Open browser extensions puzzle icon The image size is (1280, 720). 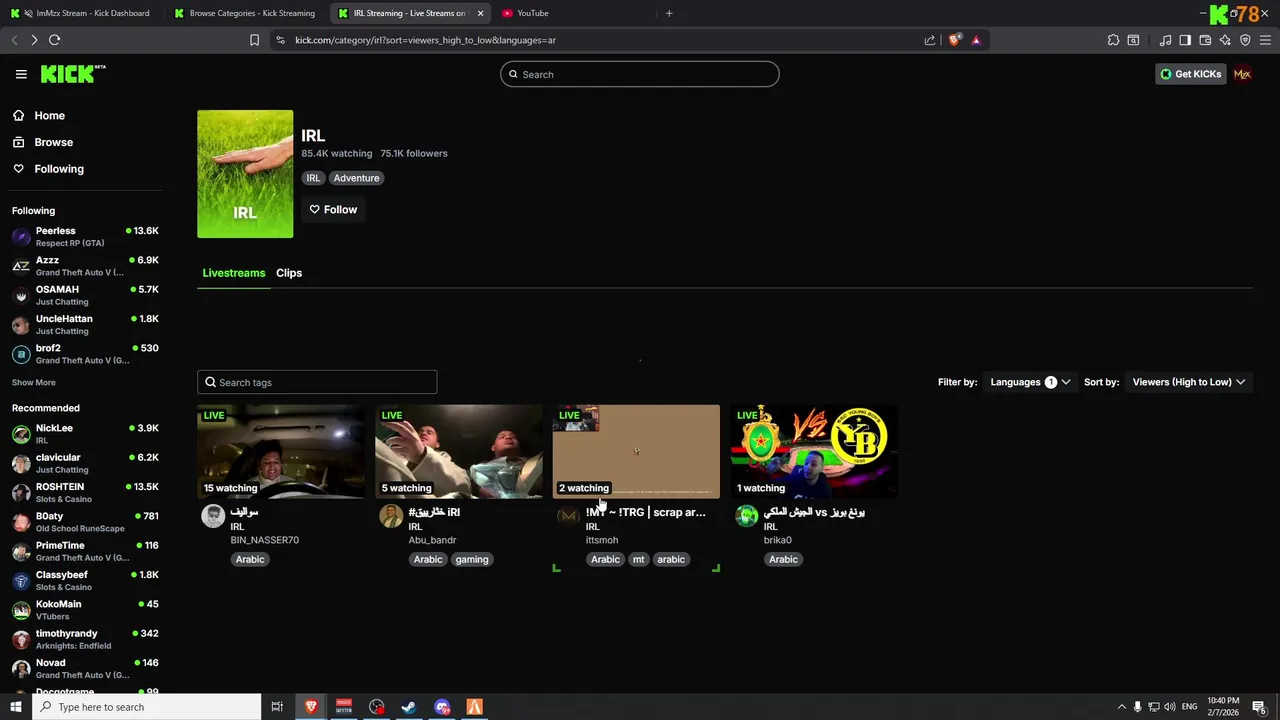(x=1113, y=40)
